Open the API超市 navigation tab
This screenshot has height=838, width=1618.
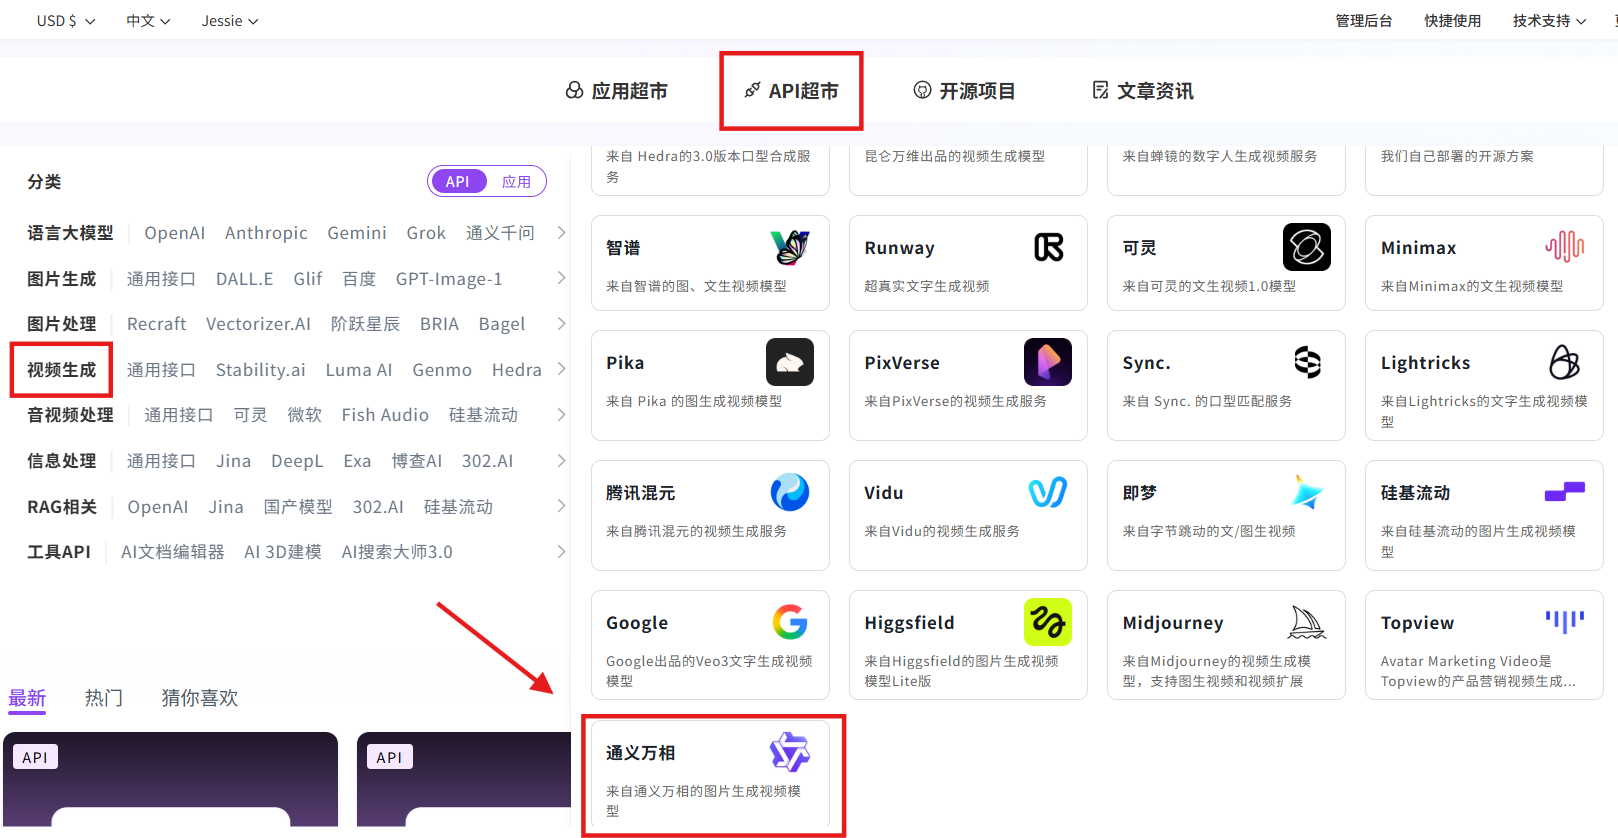pos(791,90)
